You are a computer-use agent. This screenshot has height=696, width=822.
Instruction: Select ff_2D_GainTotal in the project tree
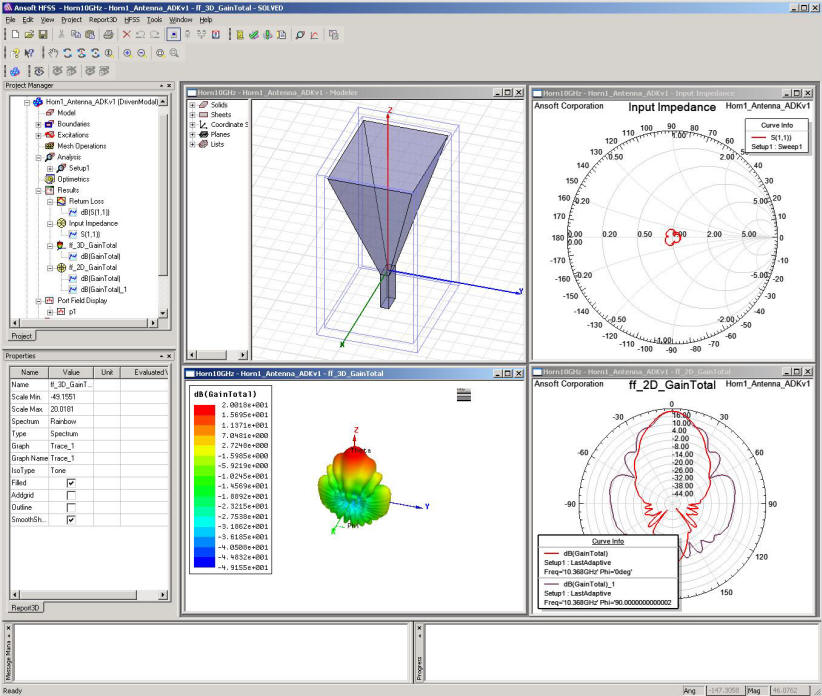click(x=93, y=267)
